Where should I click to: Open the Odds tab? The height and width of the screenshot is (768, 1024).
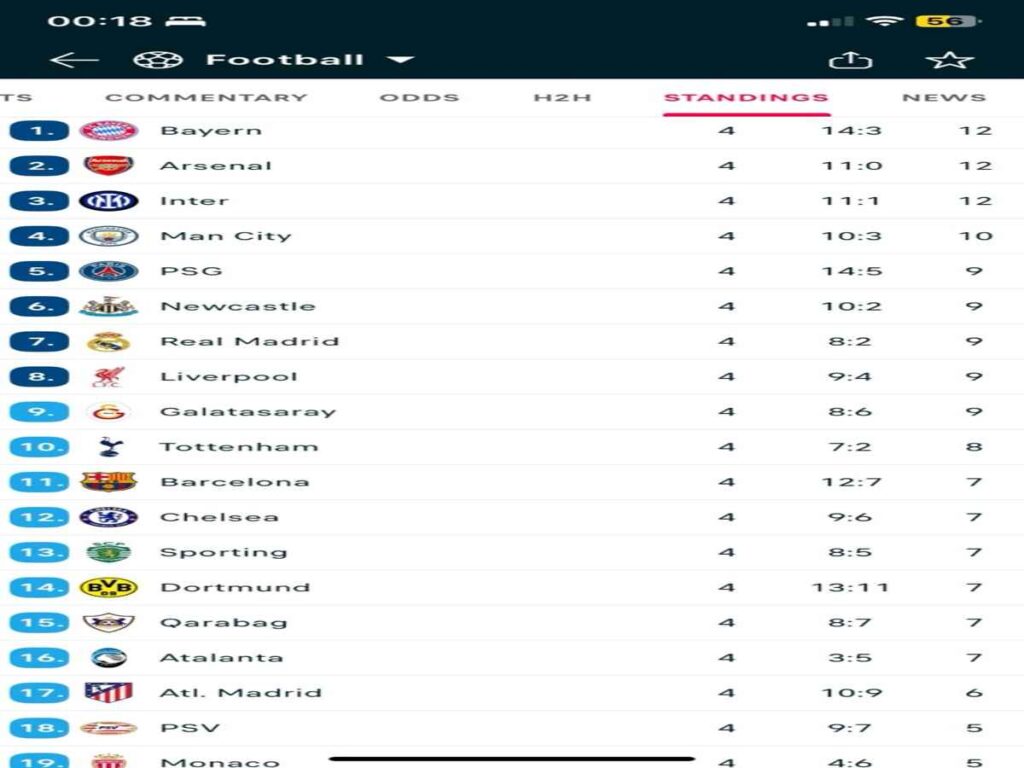click(419, 98)
